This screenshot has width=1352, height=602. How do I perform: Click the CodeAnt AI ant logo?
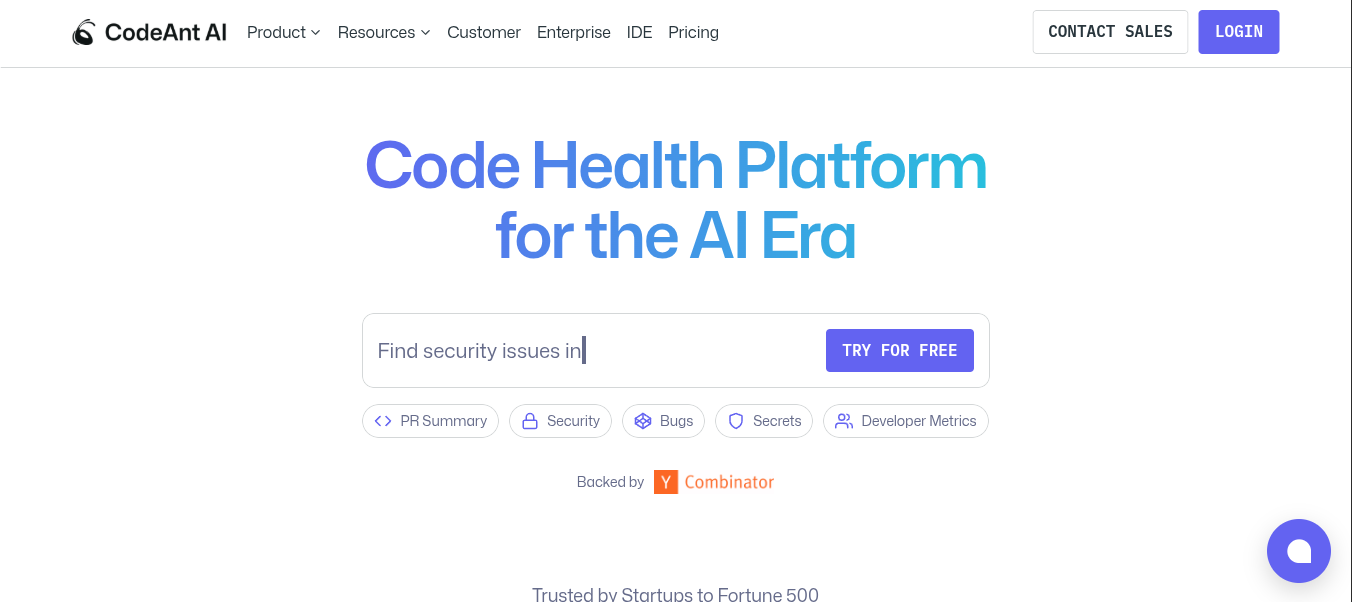84,31
